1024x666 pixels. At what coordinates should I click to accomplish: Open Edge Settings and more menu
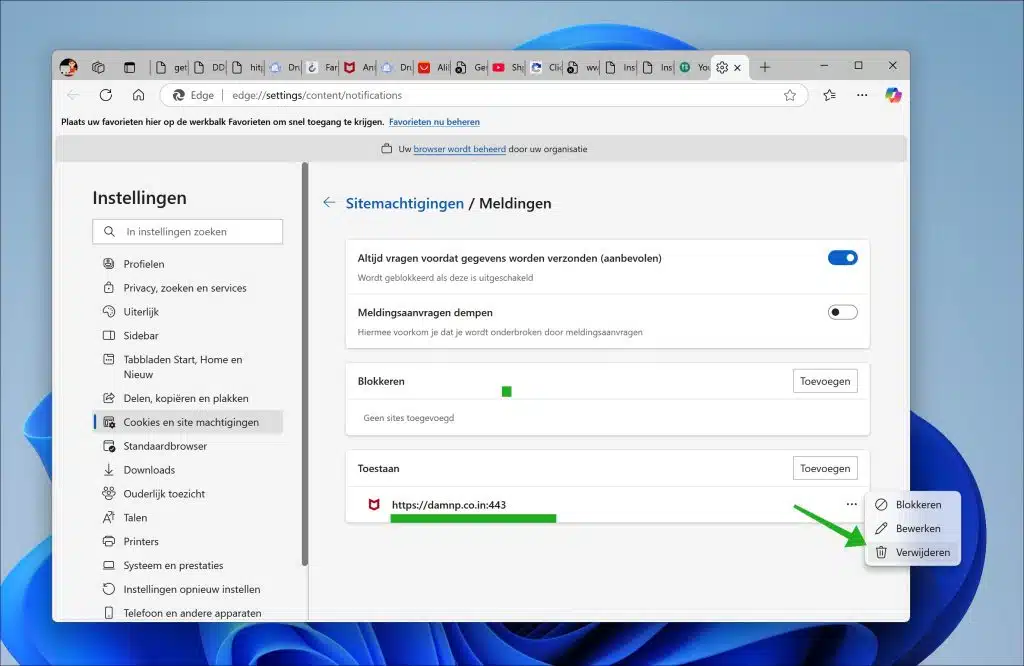(862, 95)
